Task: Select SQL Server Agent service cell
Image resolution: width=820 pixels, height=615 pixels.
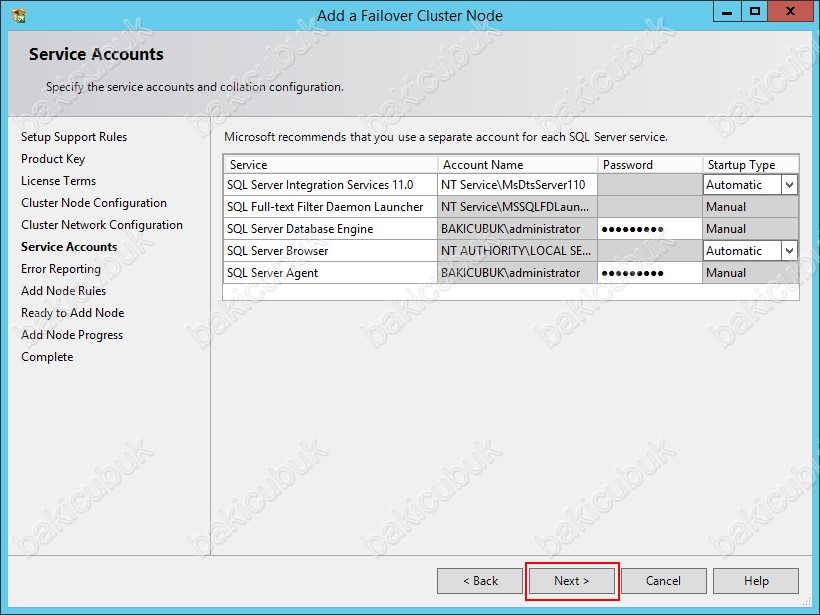Action: tap(331, 272)
